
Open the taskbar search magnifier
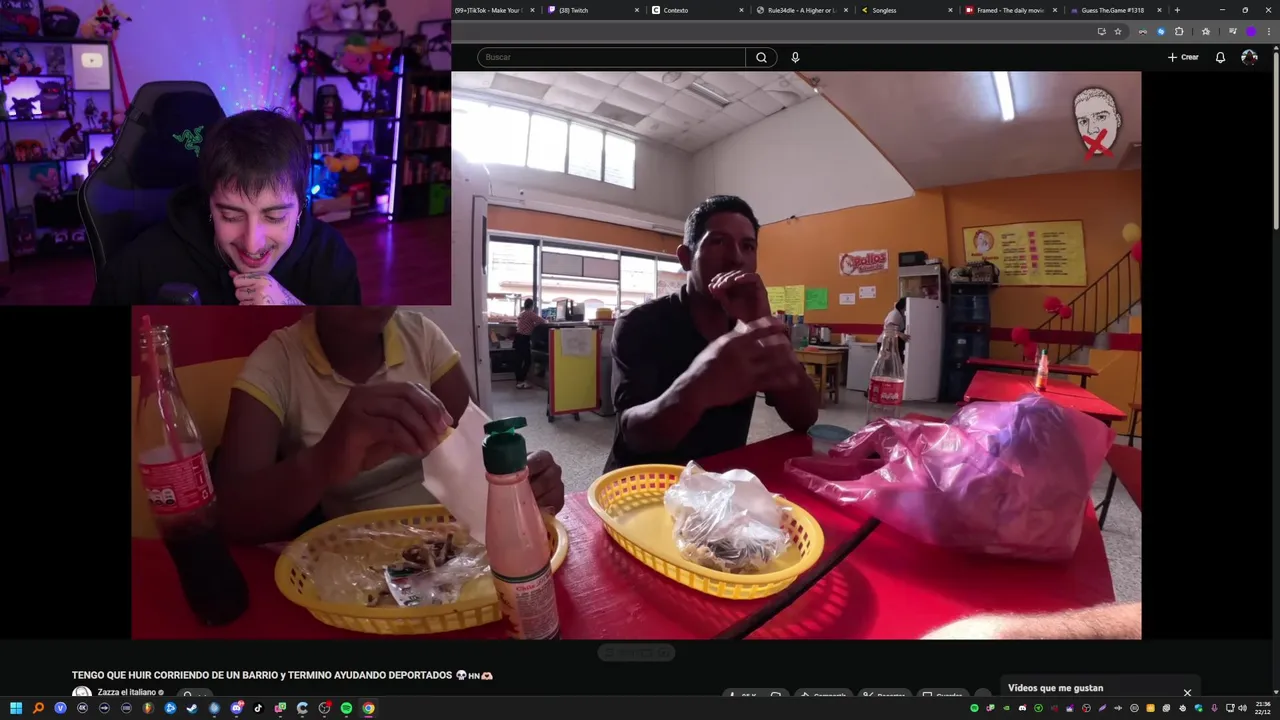coord(38,708)
